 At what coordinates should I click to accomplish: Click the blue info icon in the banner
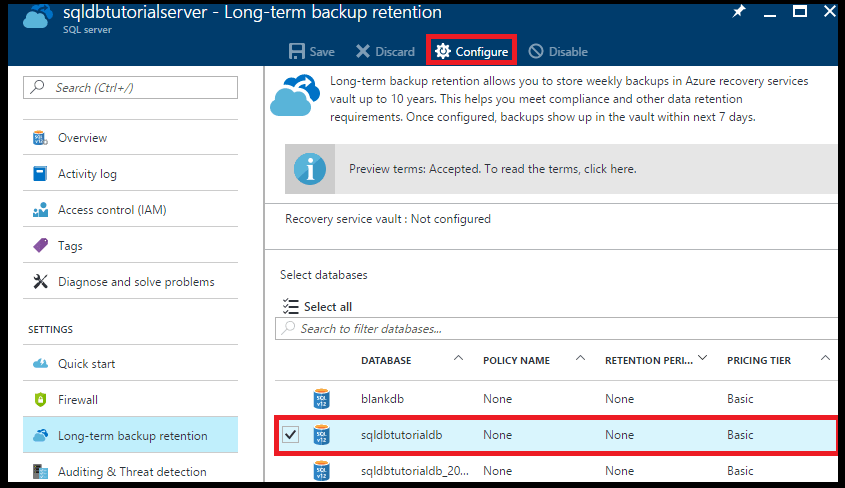pos(310,169)
